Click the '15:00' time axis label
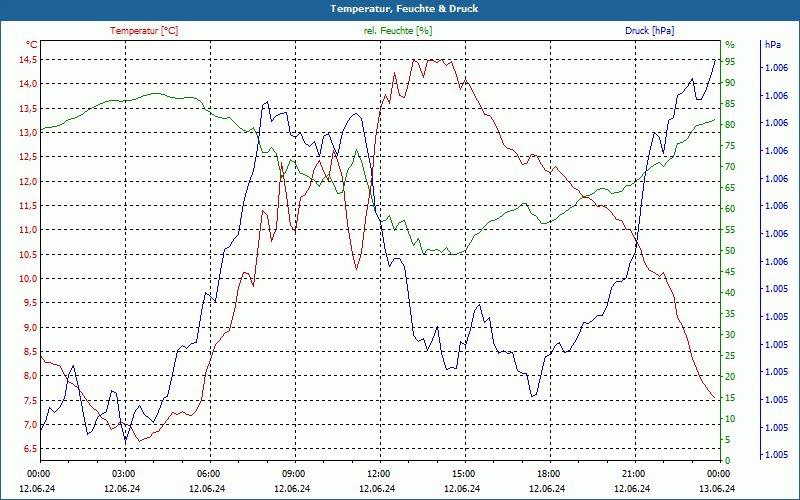Viewport: 800px width, 500px height. click(464, 473)
